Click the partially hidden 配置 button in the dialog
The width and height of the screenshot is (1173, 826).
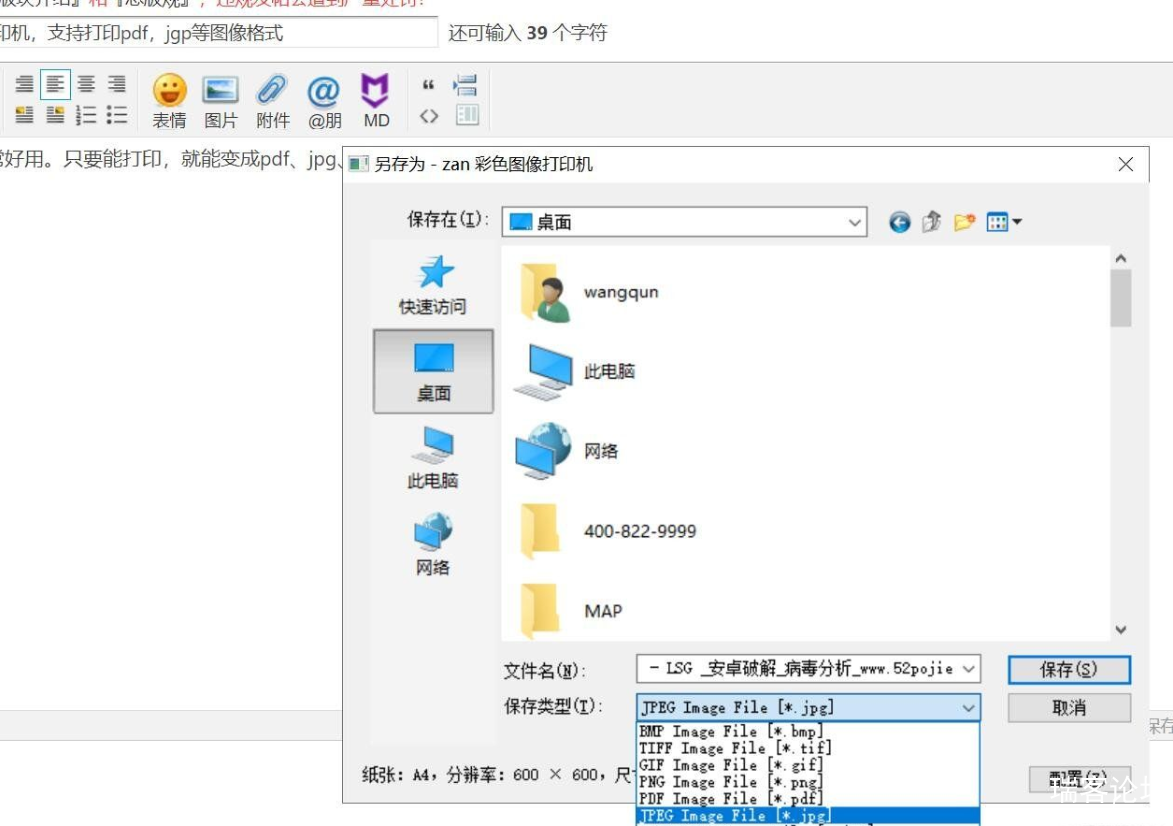pyautogui.click(x=1079, y=780)
